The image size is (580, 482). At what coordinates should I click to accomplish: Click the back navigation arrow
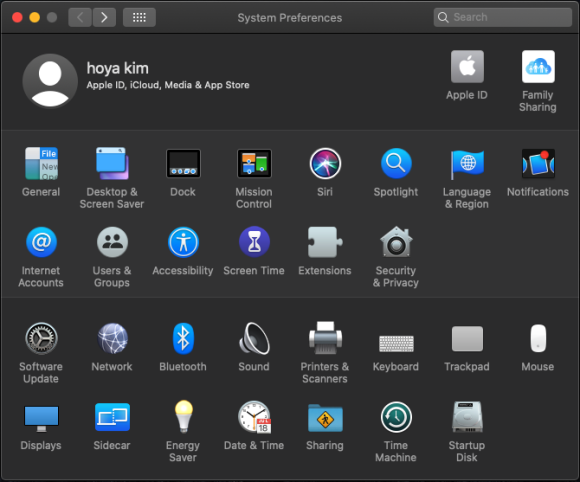(80, 17)
